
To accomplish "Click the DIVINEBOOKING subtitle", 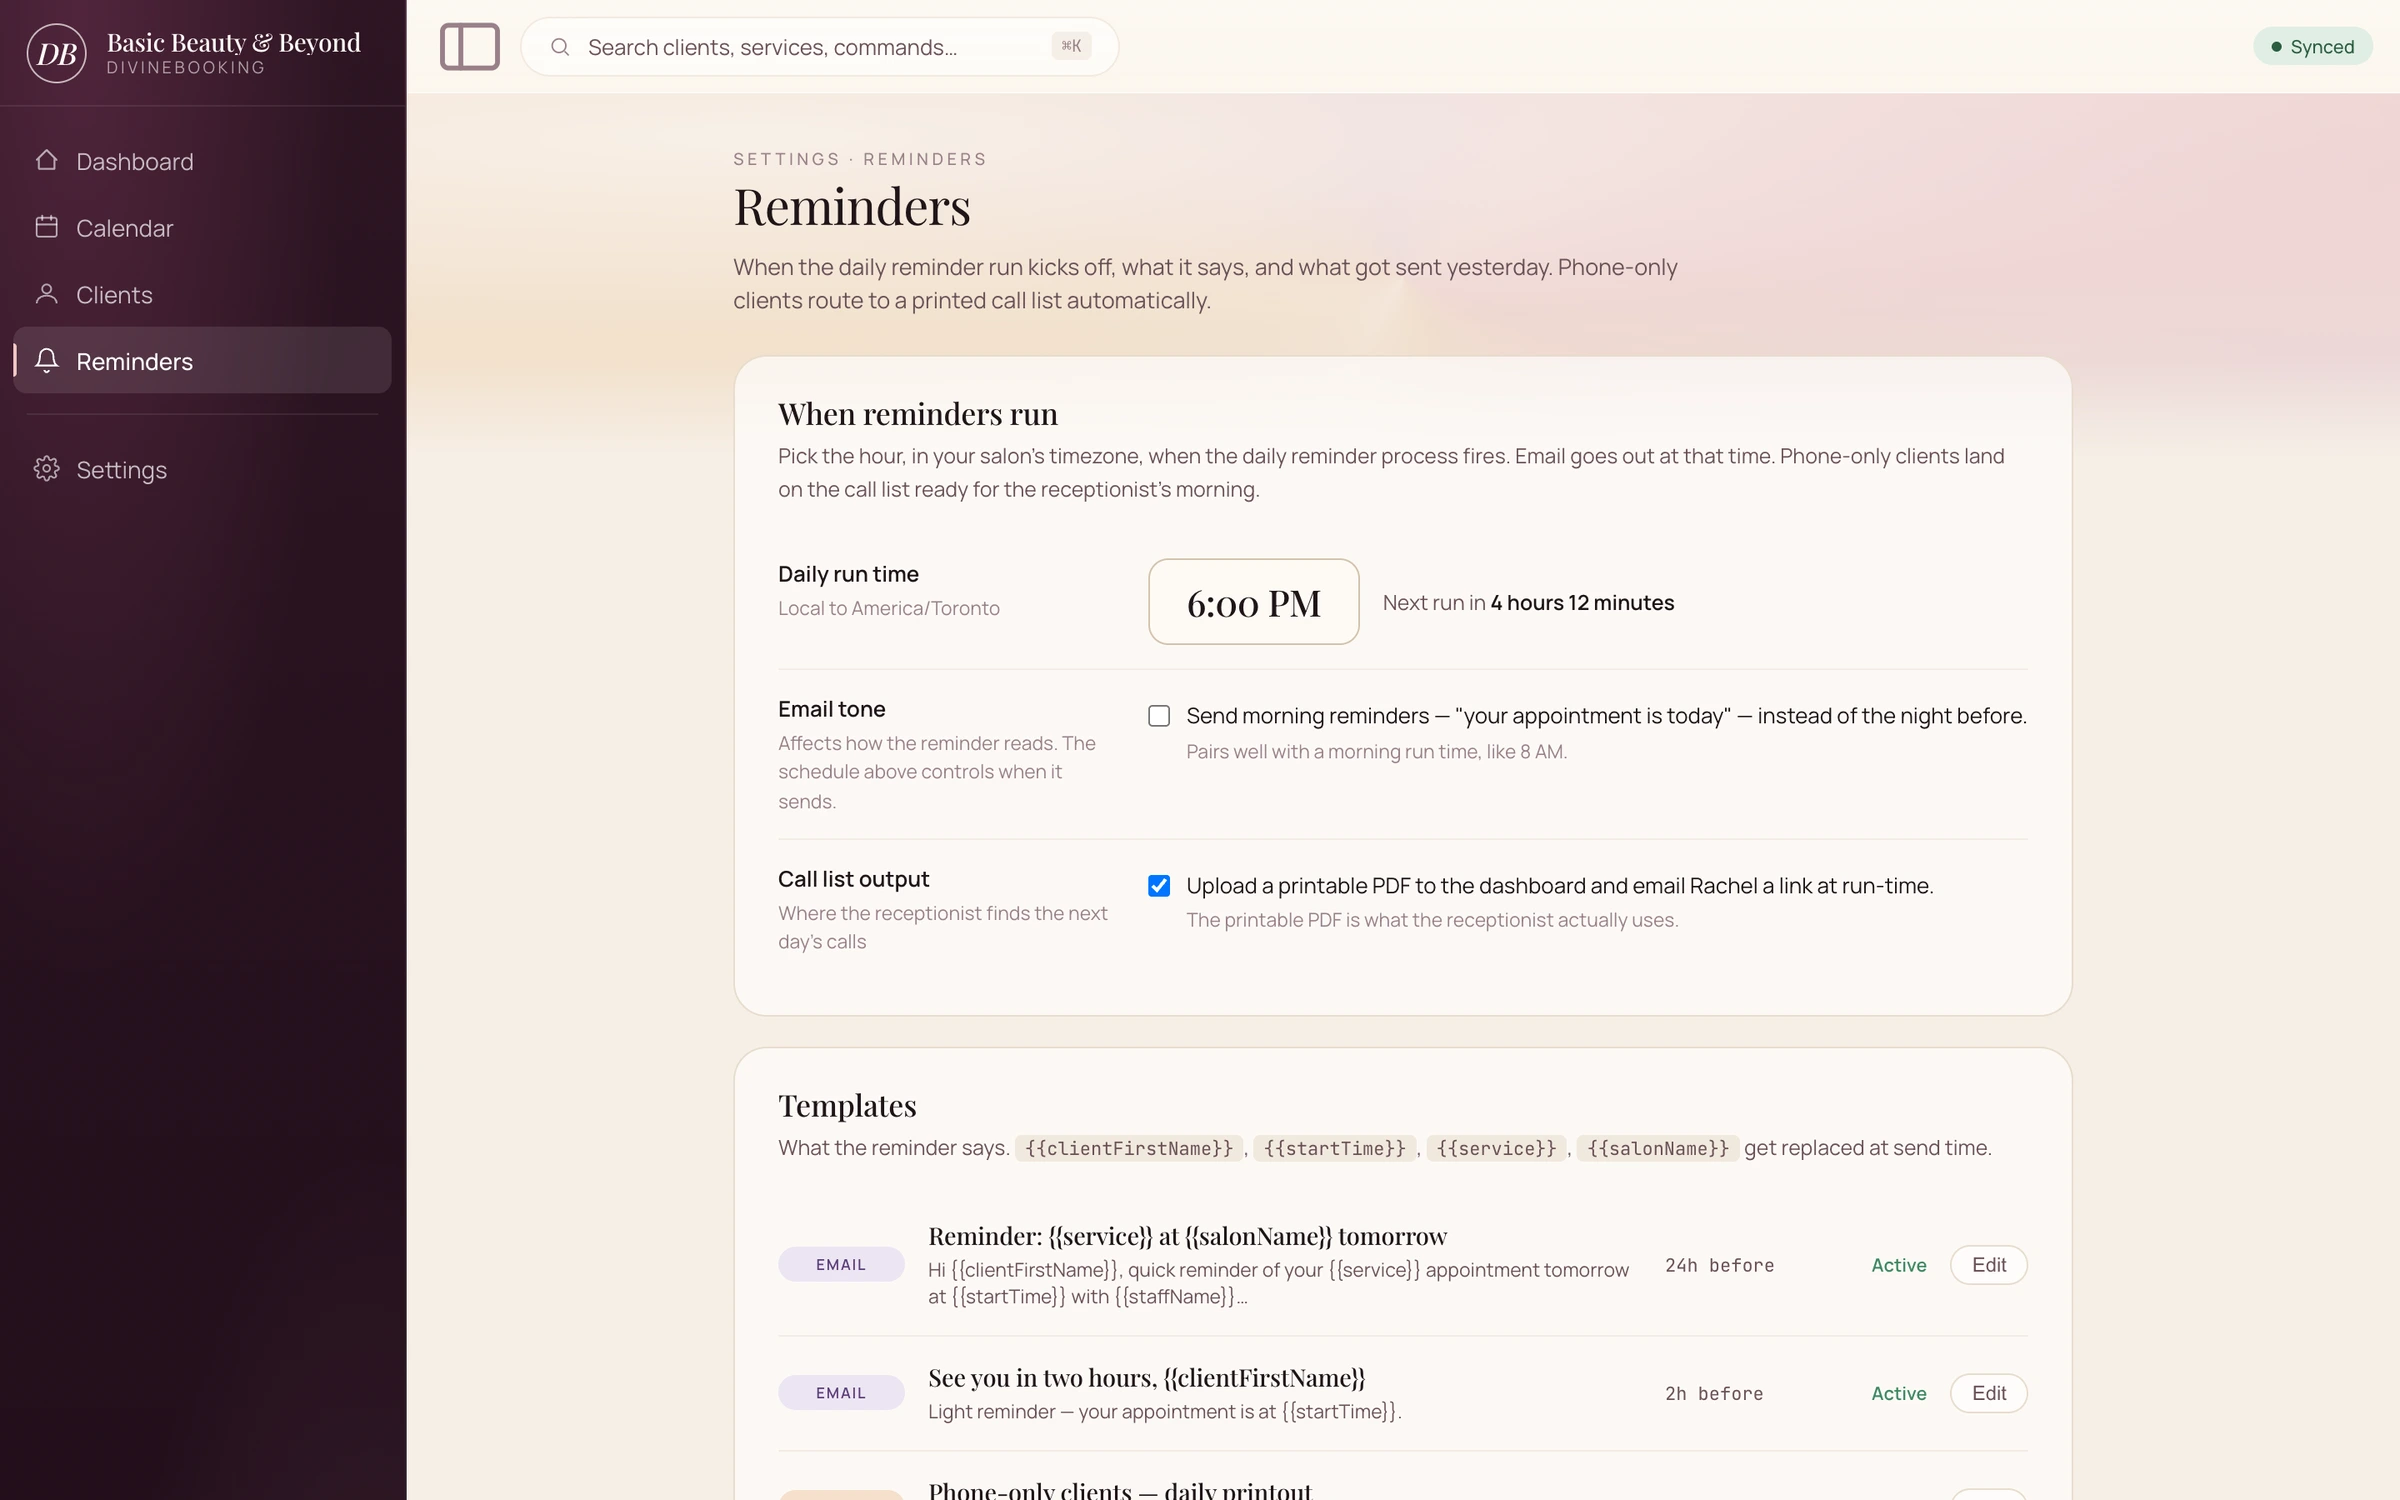I will [185, 67].
